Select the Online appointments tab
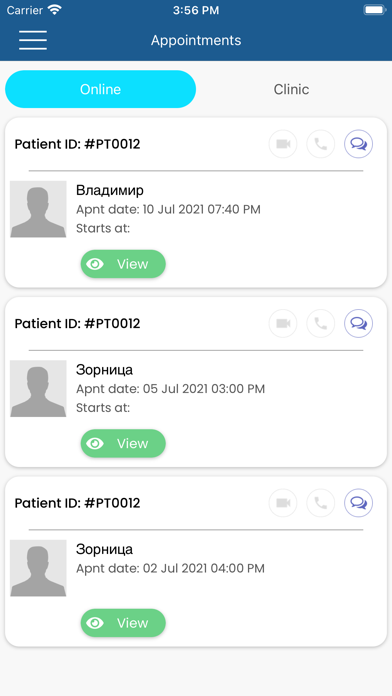The image size is (392, 696). (100, 89)
